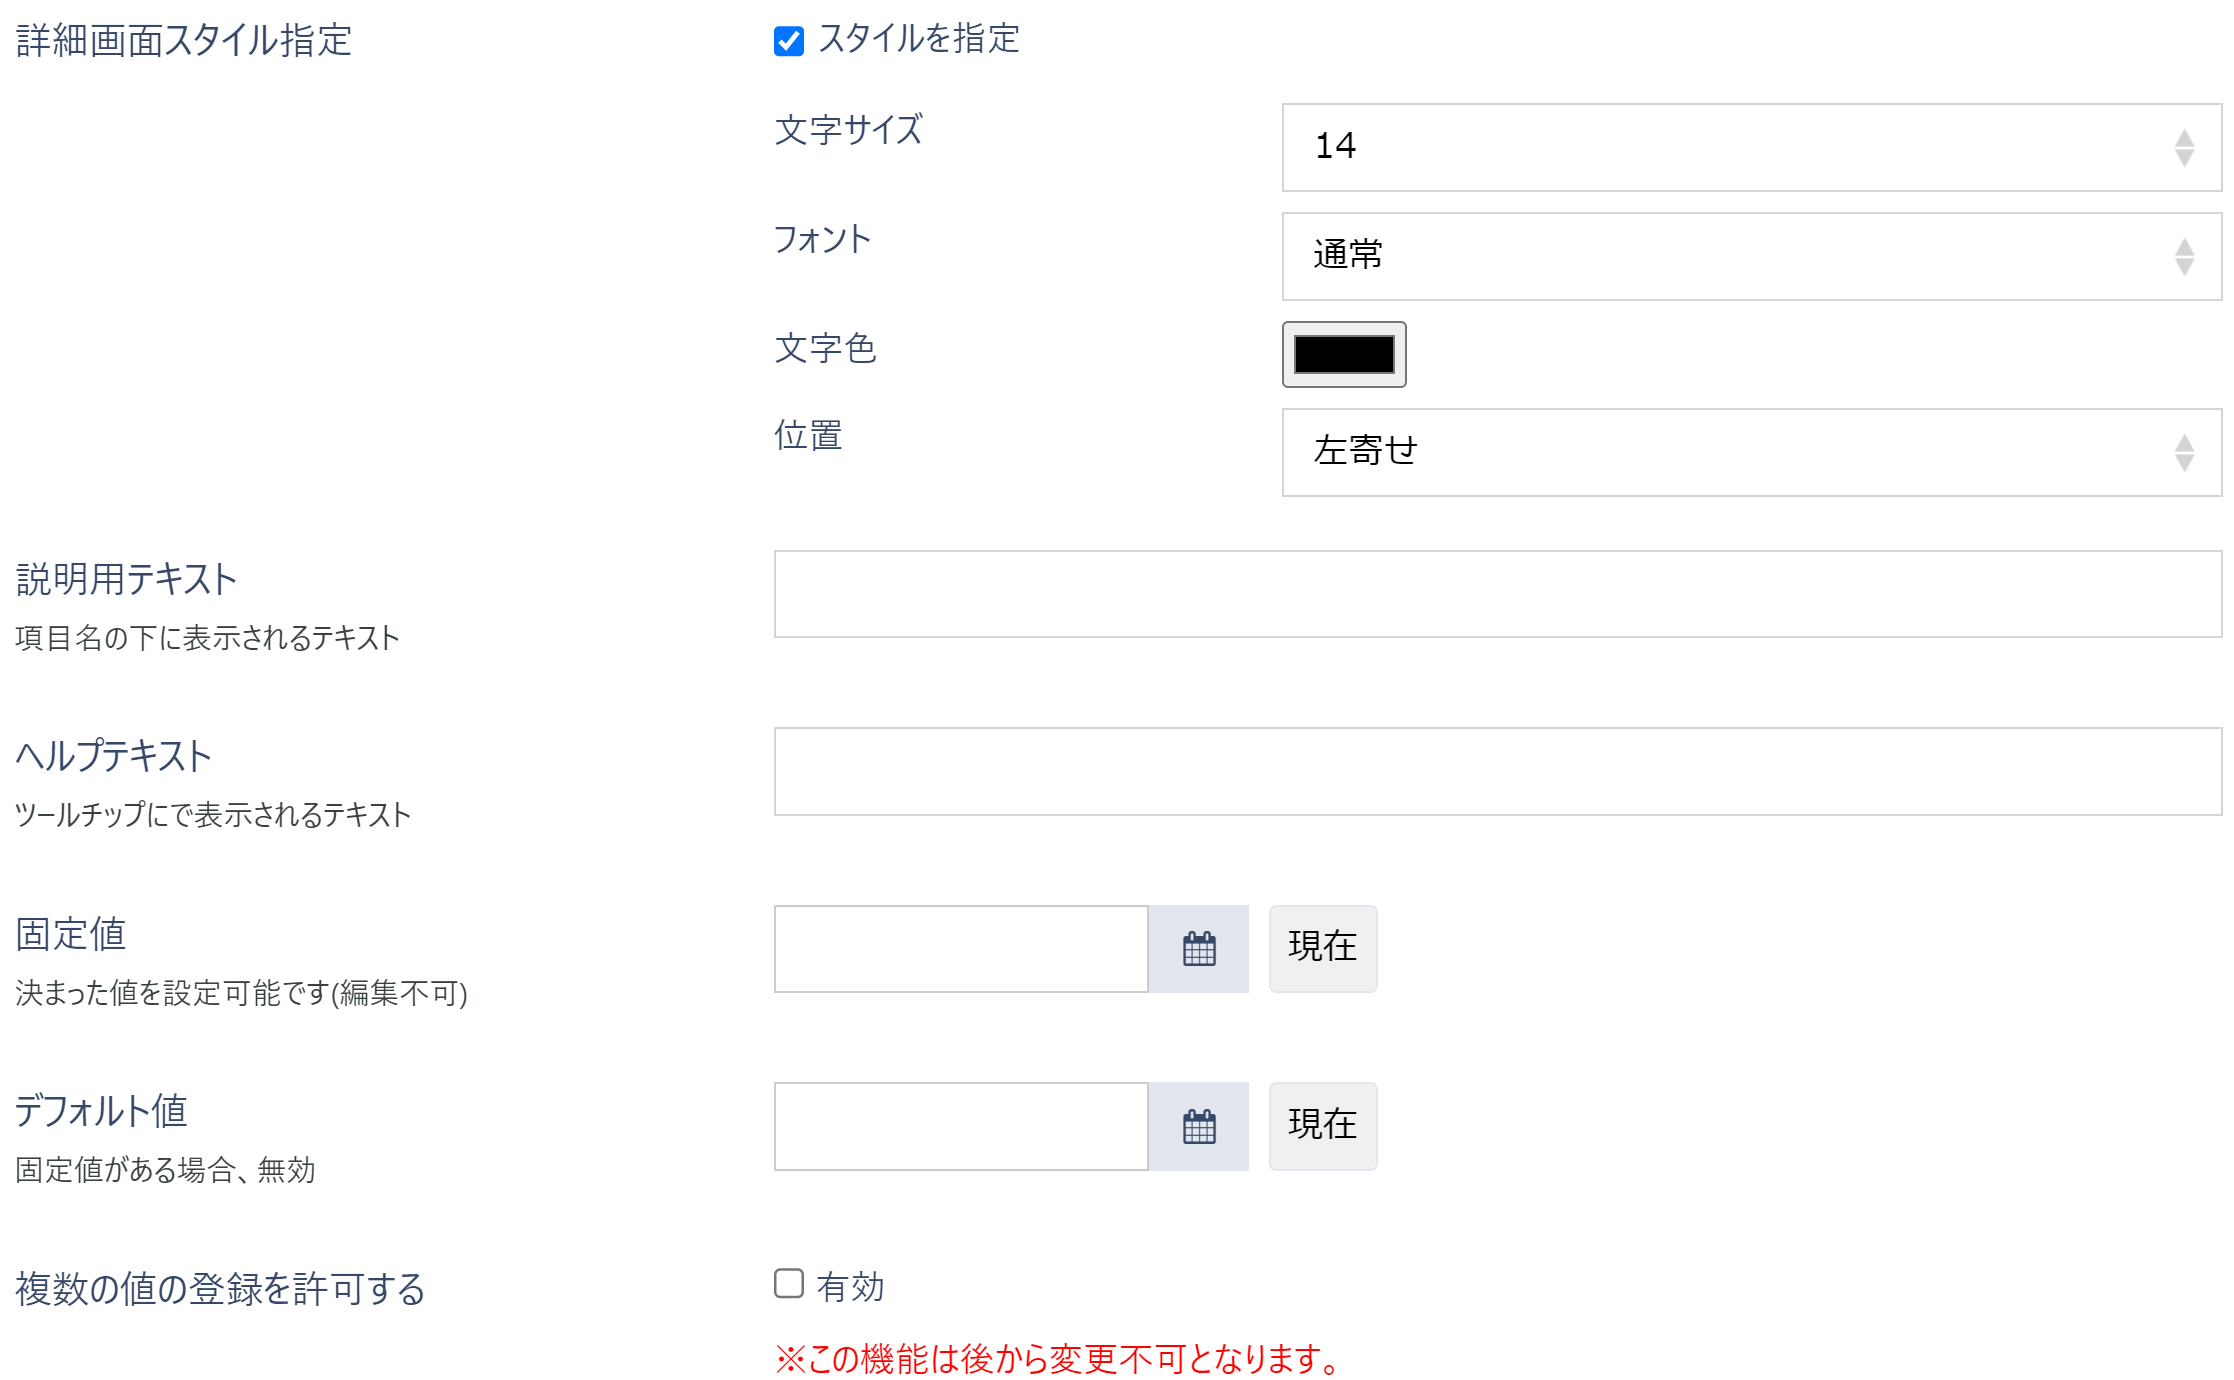This screenshot has height=1380, width=2234.
Task: Click the 固定値 date input field
Action: [960, 949]
